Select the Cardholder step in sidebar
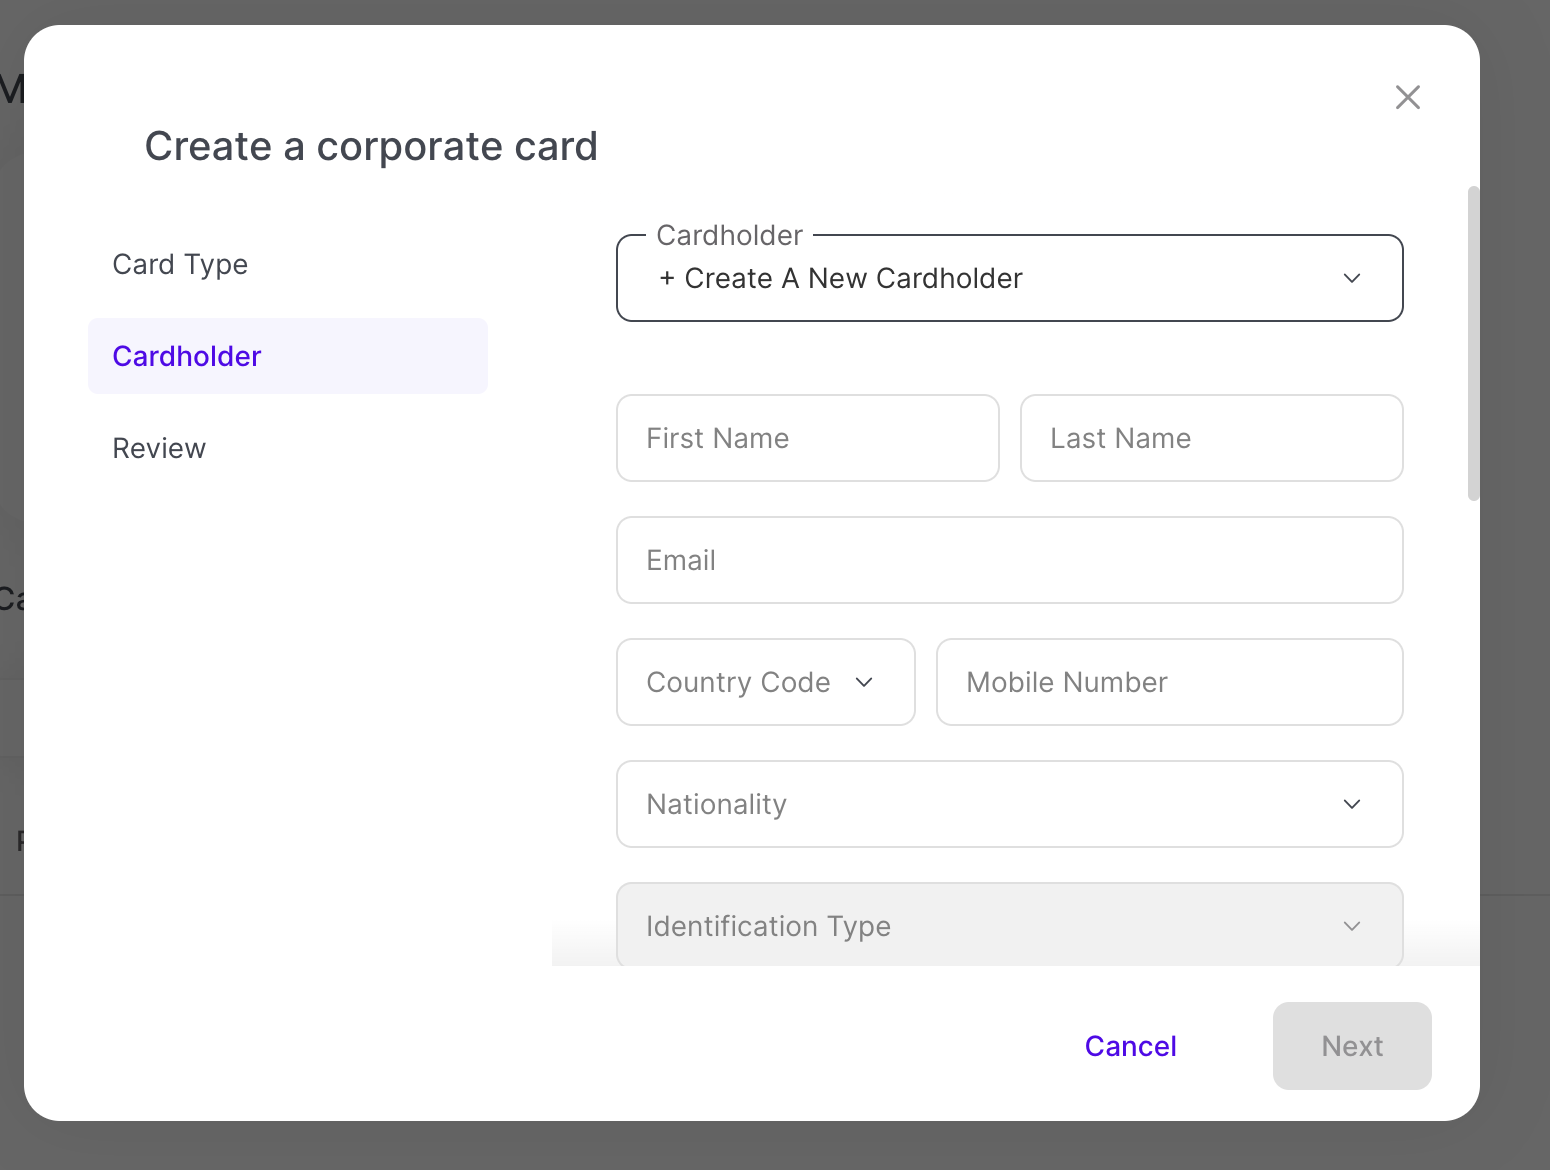Screen dimensions: 1550x1170 pos(187,356)
